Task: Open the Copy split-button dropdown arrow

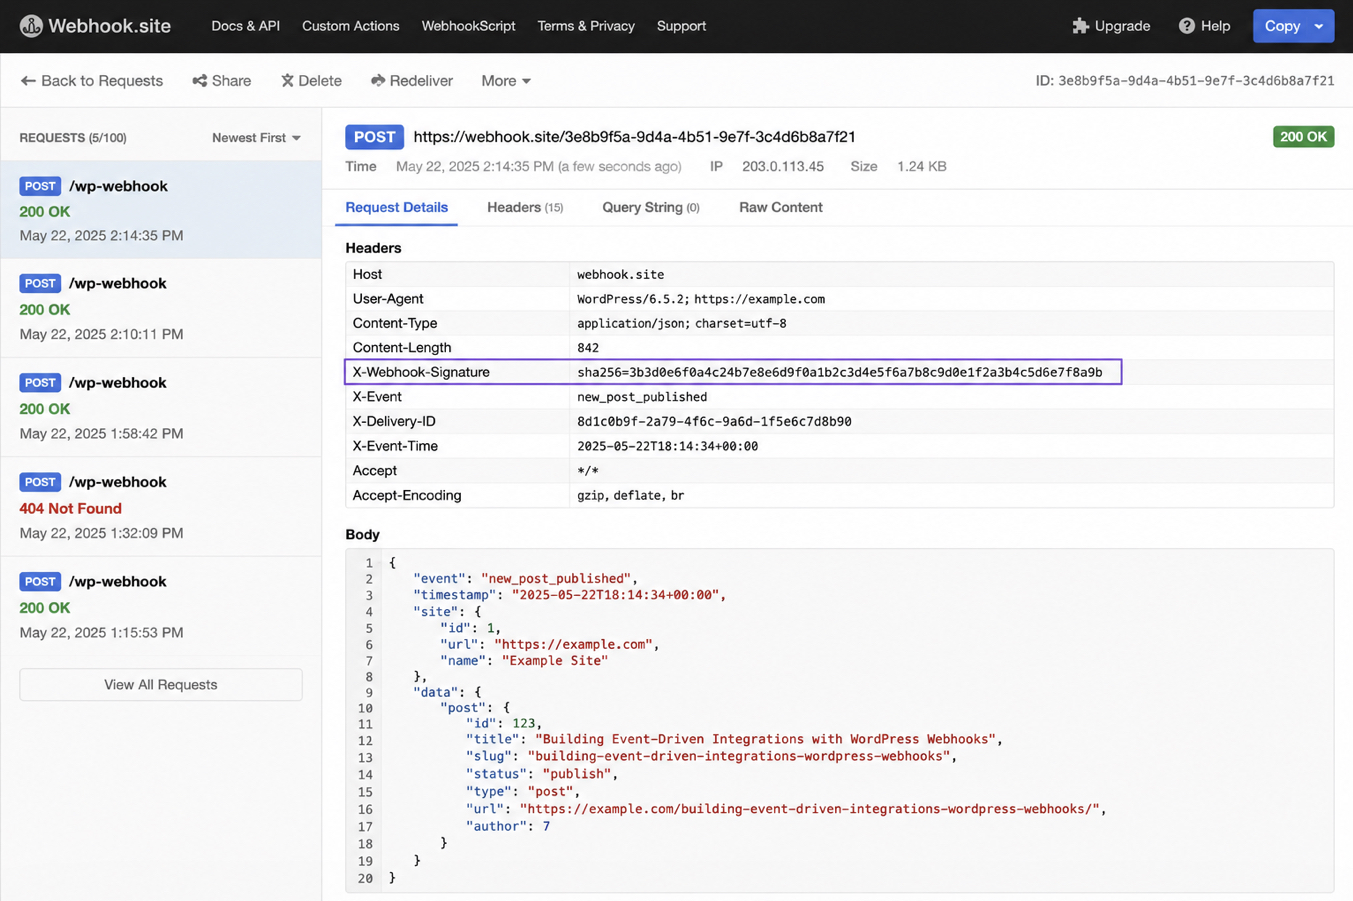Action: coord(1319,26)
